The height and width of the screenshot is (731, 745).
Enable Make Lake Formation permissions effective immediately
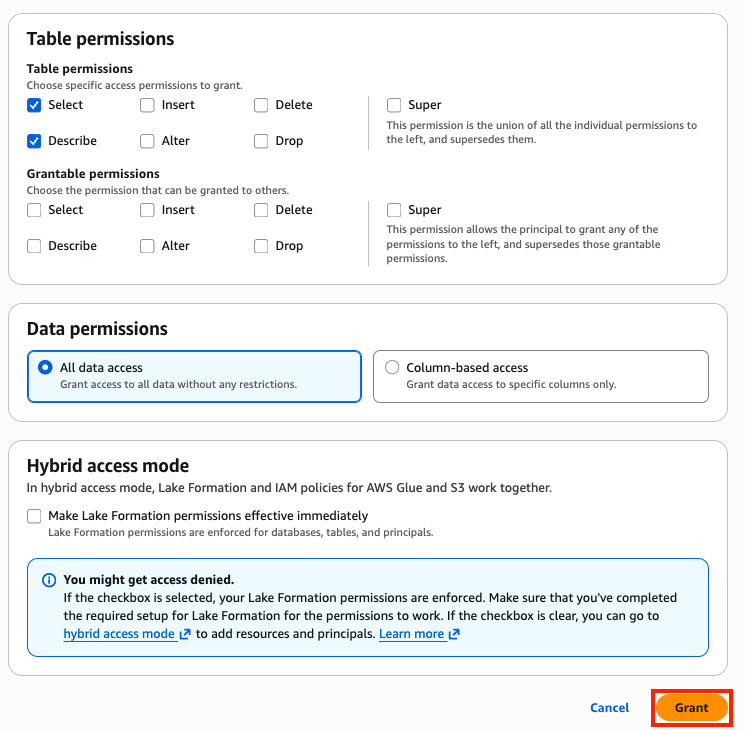pos(34,516)
